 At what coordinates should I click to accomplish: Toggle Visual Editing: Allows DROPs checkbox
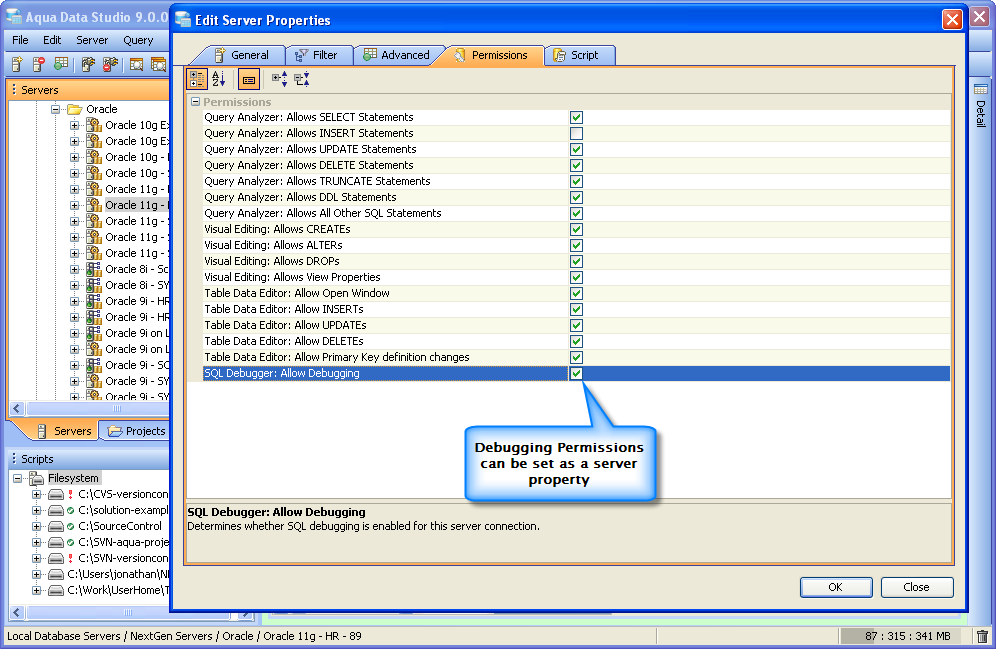click(576, 262)
